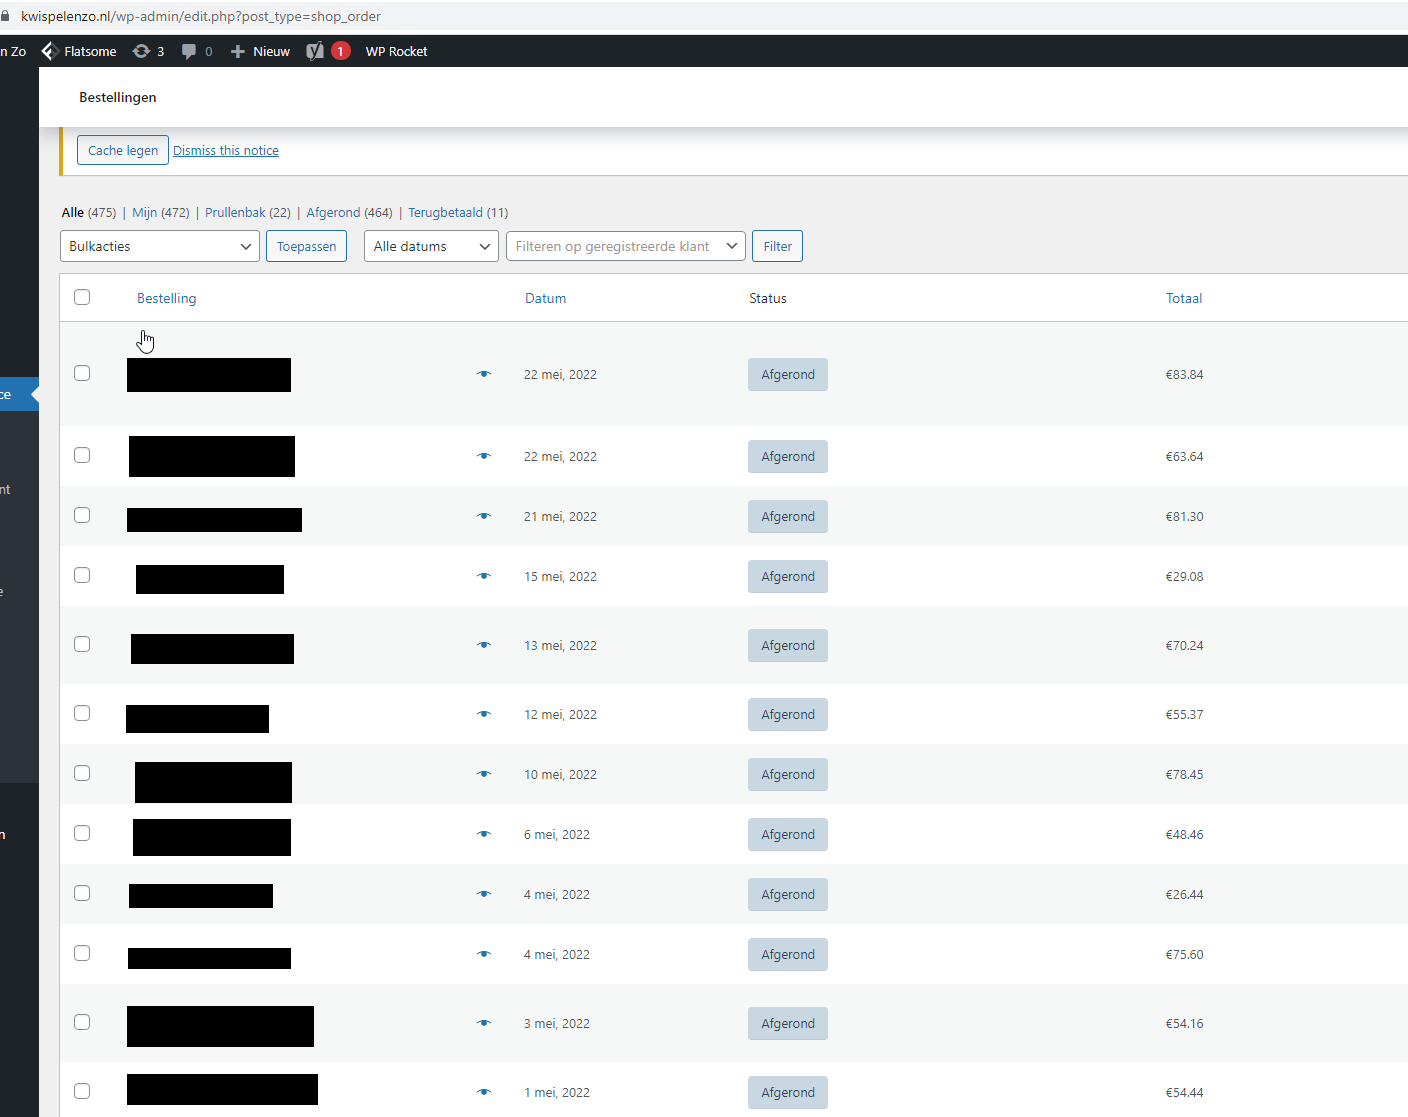Open the comments bubble icon
1408x1117 pixels.
click(189, 52)
